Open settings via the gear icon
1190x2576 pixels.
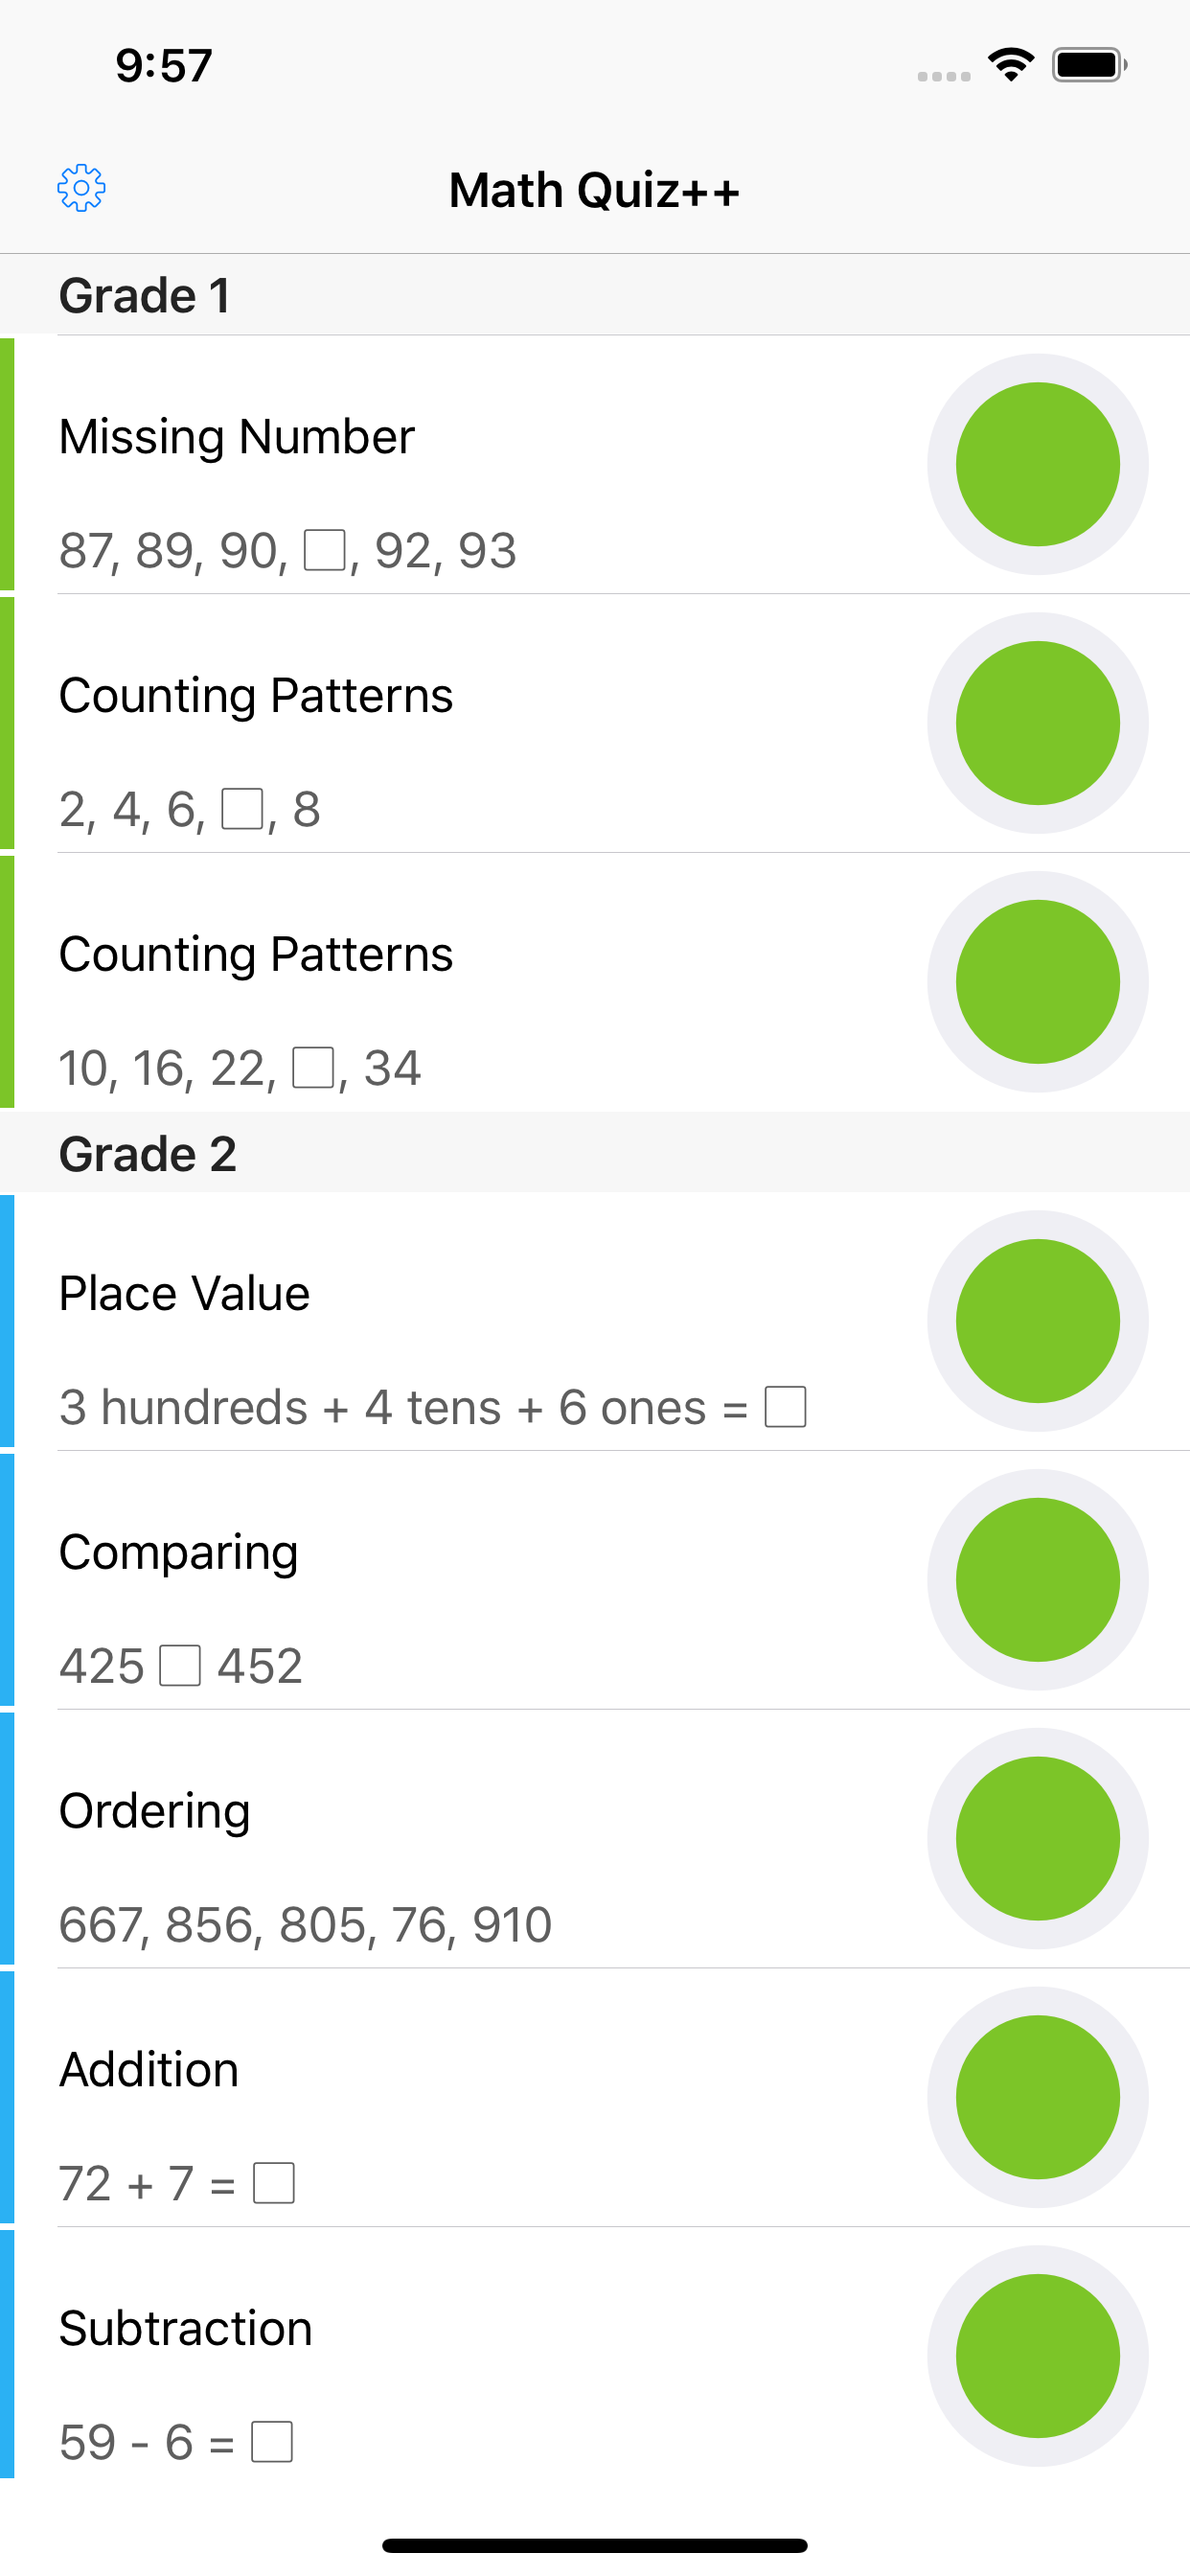coord(81,188)
